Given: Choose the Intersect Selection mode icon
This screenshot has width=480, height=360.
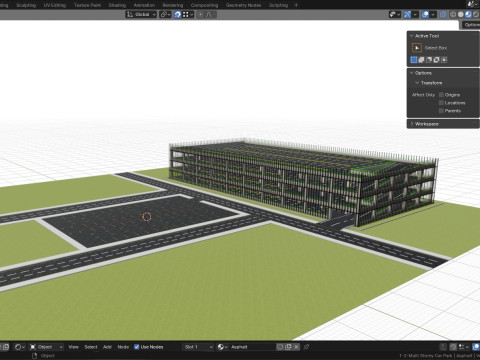Looking at the screenshot, I should (x=444, y=60).
